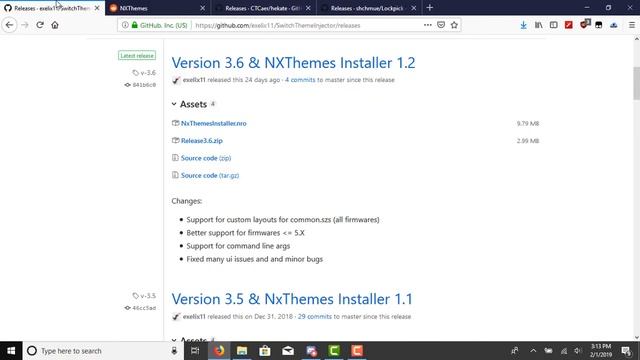The width and height of the screenshot is (640, 360).
Task: Open a new browser tab with plus
Action: pyautogui.click(x=429, y=8)
